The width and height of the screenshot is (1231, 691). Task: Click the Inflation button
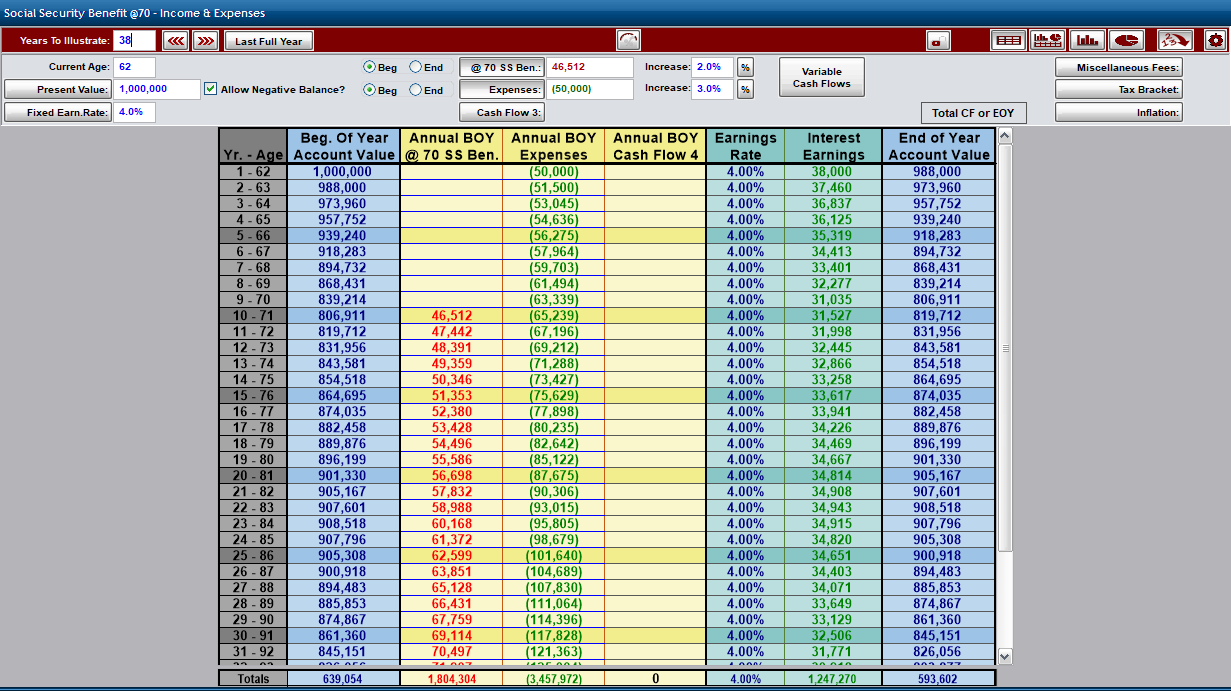click(1119, 112)
